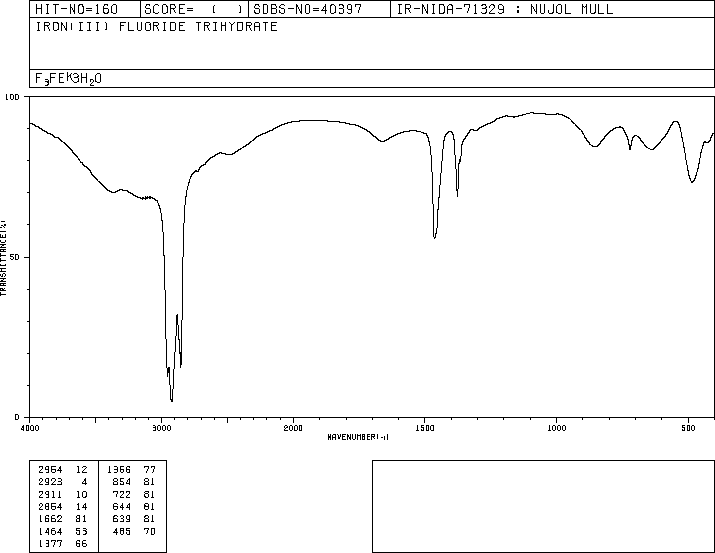Screen dimensions: 715x553
Task: Select the 722 entry in the peak table
Action: tap(122, 495)
